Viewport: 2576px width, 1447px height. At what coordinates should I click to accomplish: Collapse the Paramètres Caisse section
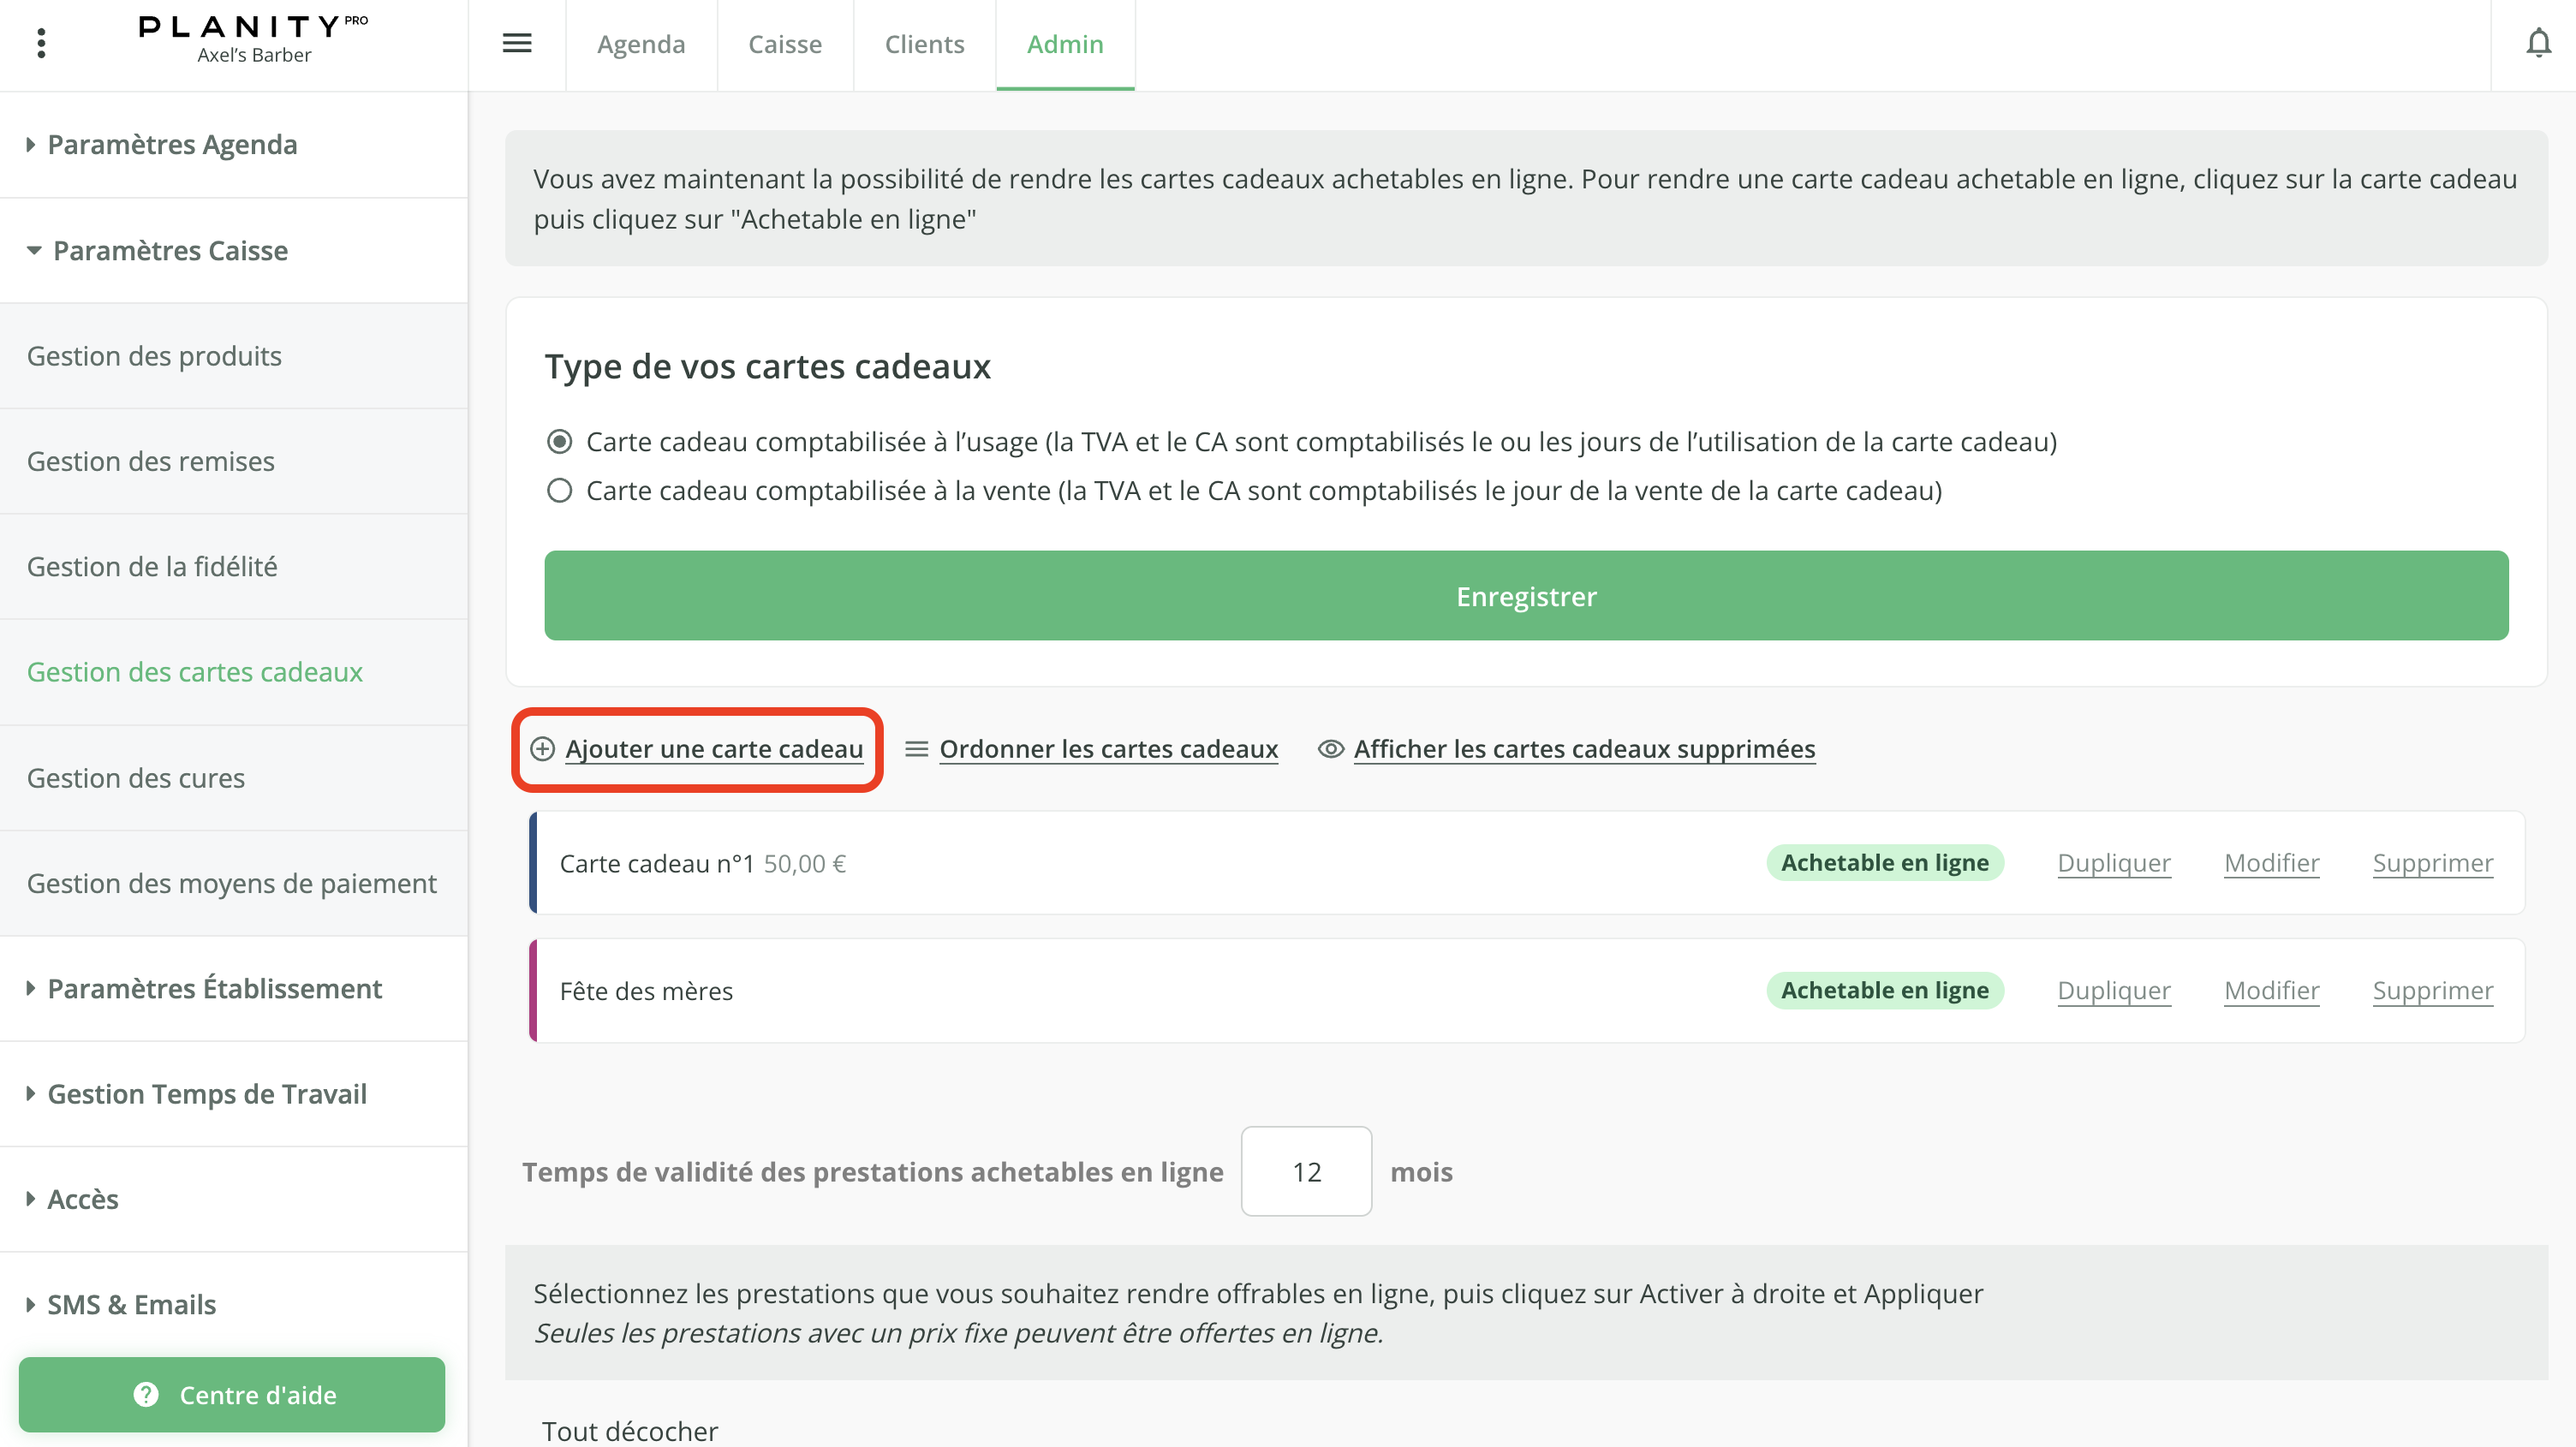click(170, 251)
